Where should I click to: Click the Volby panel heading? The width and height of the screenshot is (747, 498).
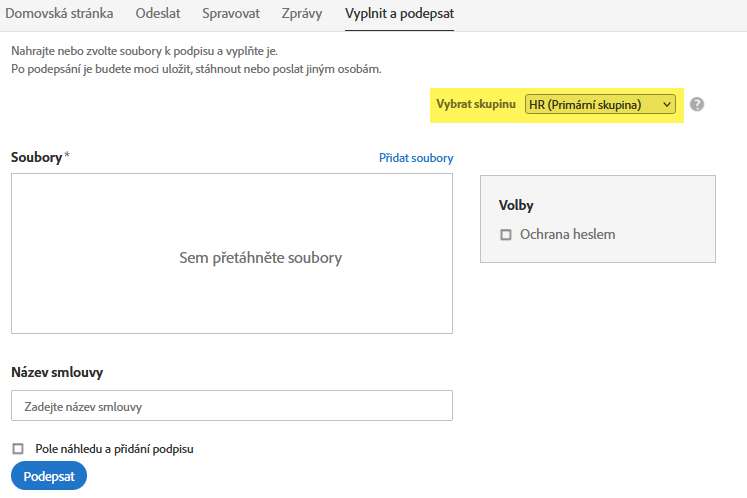pyautogui.click(x=516, y=205)
